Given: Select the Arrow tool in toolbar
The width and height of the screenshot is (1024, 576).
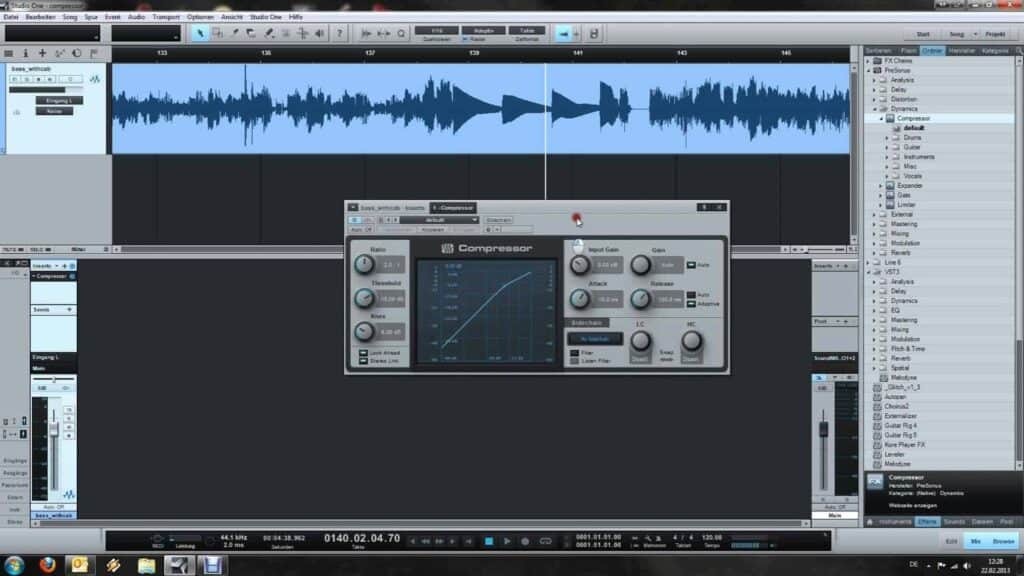Looking at the screenshot, I should (x=200, y=33).
